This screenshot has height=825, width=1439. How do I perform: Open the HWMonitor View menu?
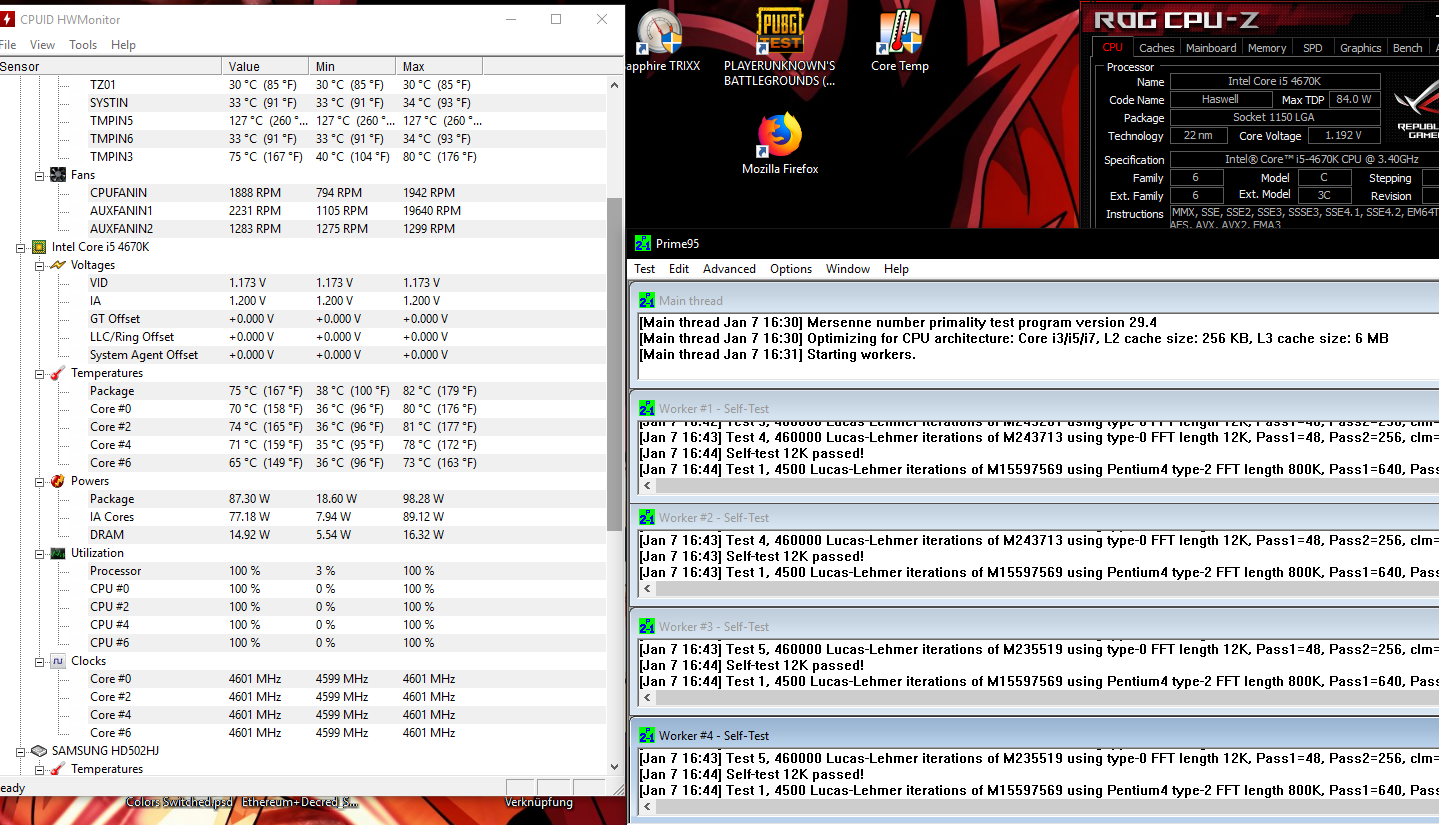pyautogui.click(x=43, y=45)
